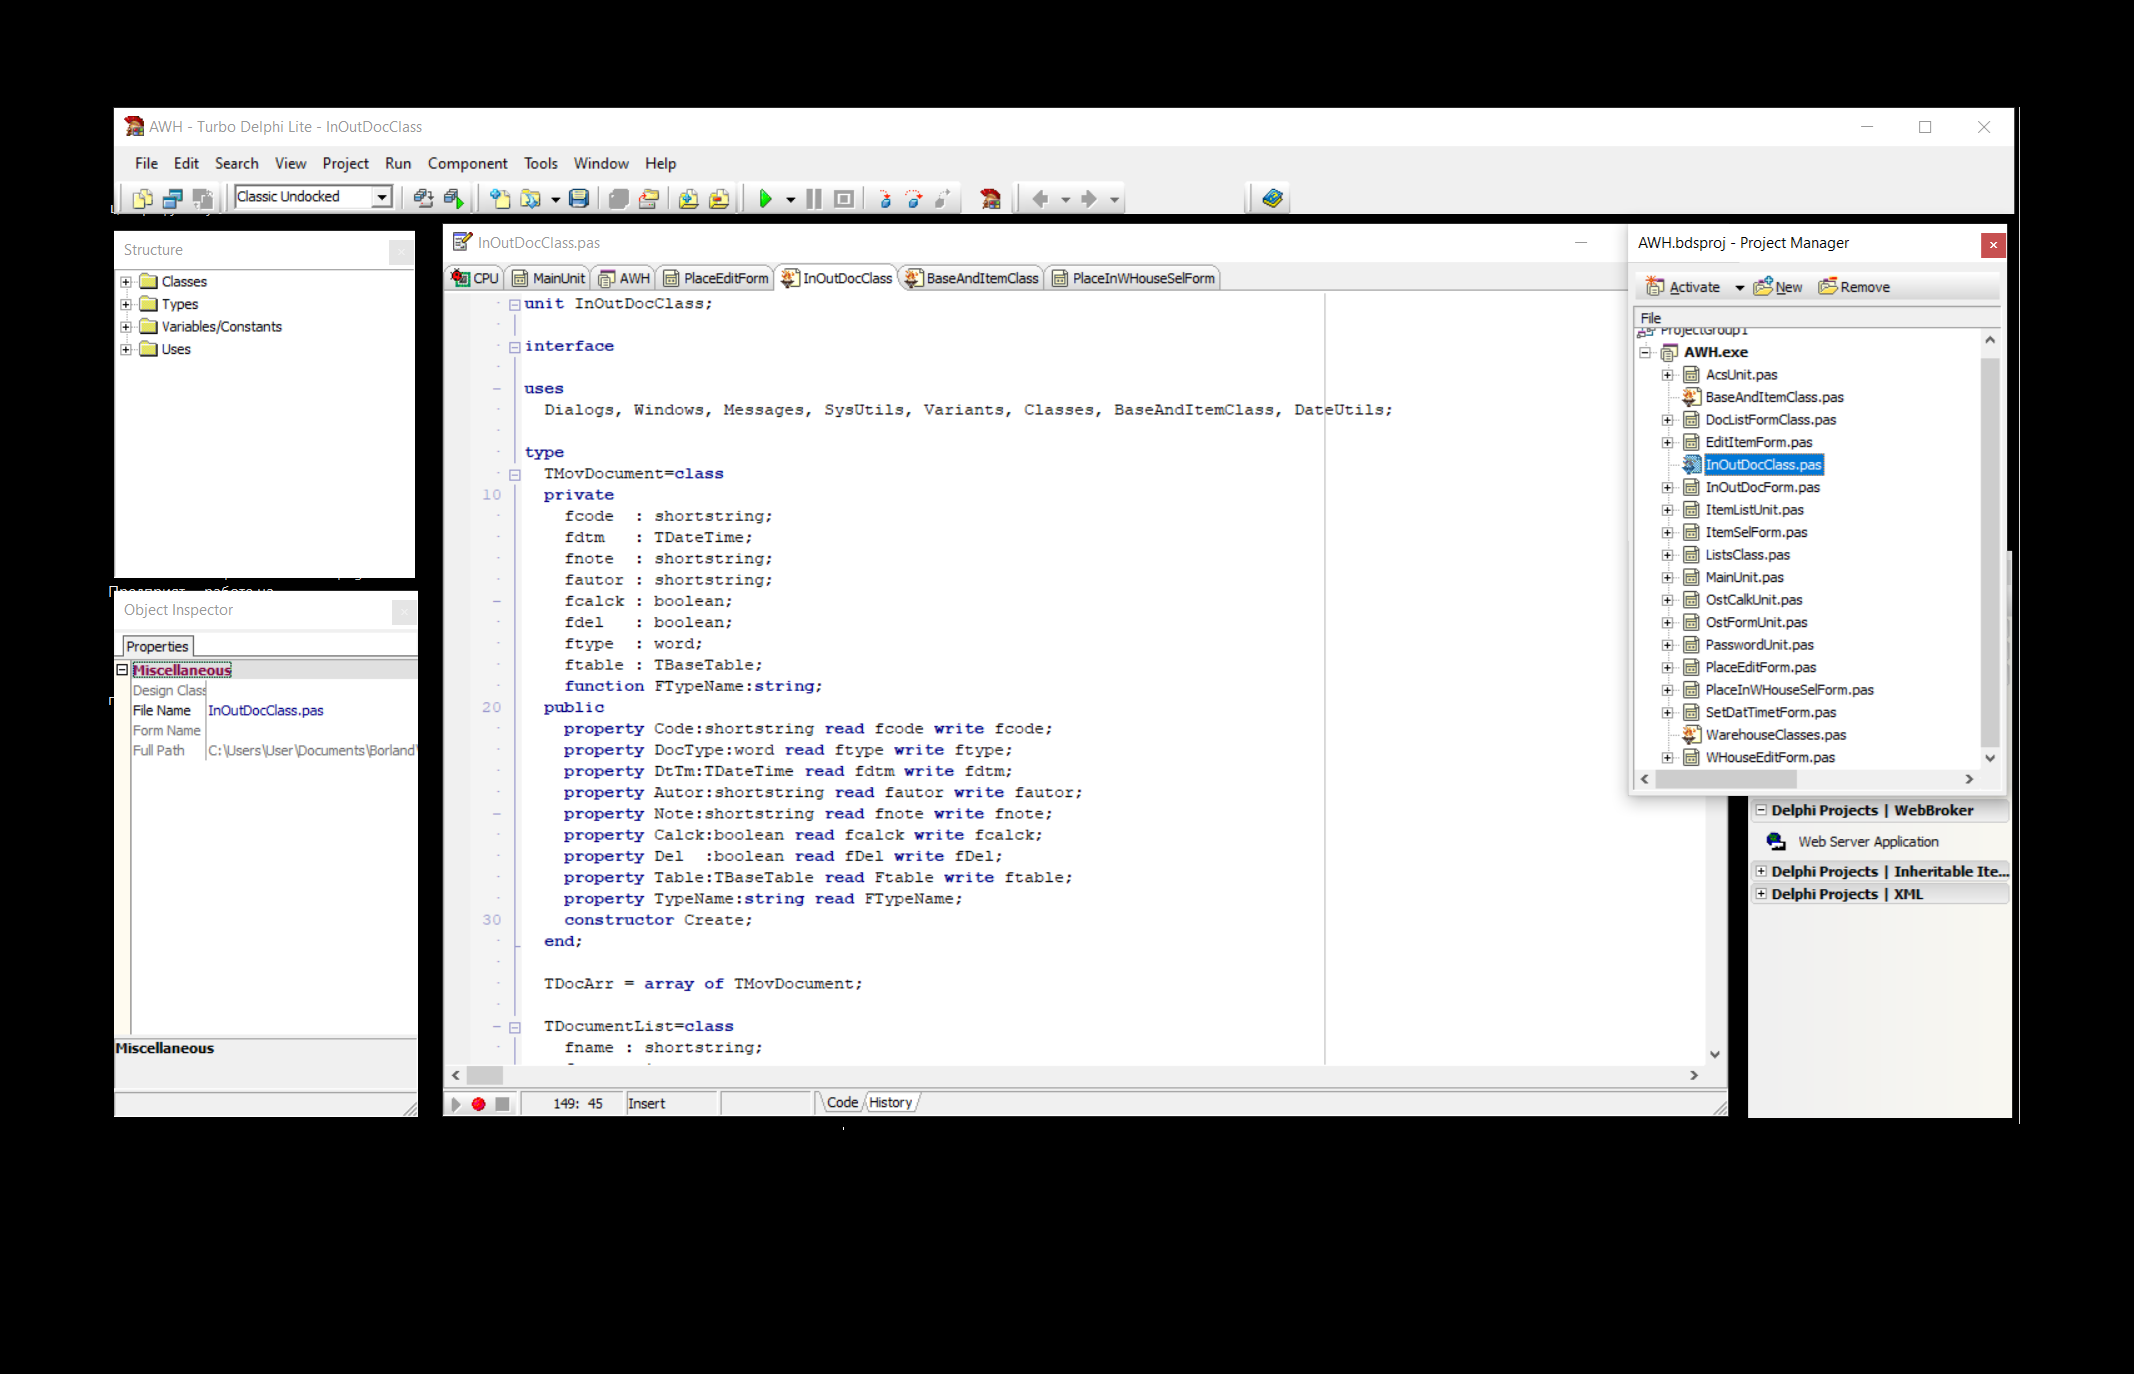Click the Web Server Application icon

pos(1776,842)
